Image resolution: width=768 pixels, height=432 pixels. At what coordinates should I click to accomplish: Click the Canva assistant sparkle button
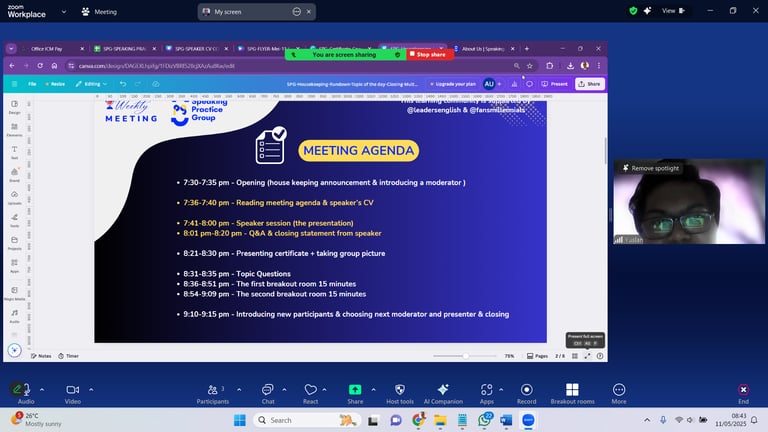pyautogui.click(x=14, y=350)
